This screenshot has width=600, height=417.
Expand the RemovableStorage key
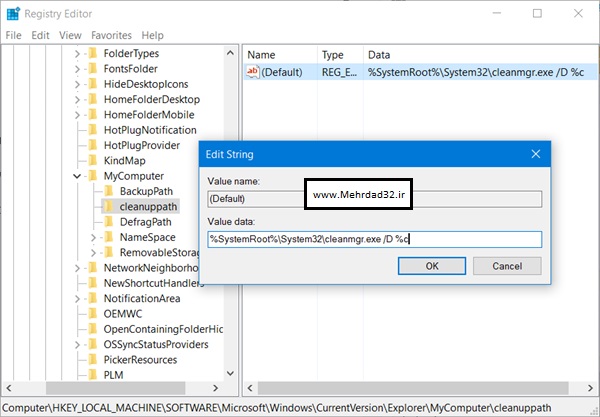point(93,252)
